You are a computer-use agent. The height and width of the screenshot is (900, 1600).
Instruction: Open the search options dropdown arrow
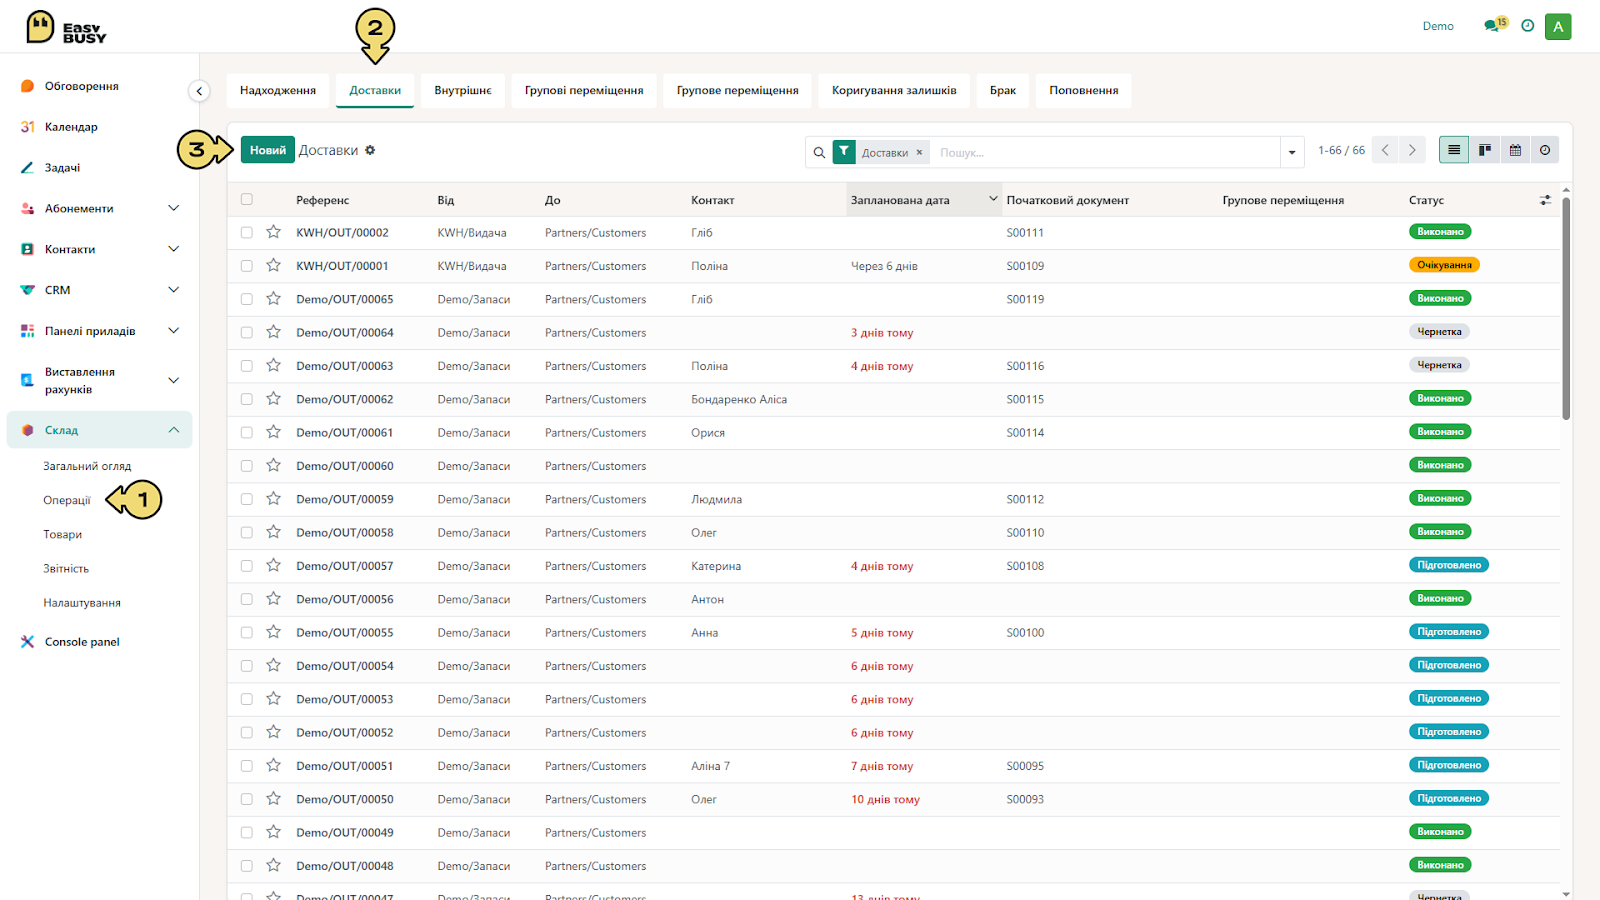point(1292,153)
